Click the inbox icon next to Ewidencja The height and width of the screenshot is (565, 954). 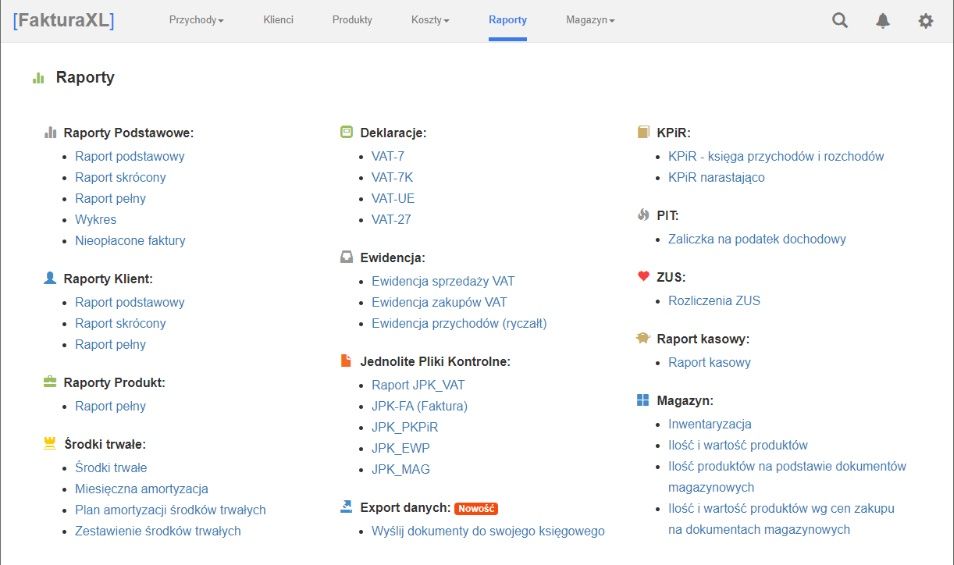(x=346, y=257)
